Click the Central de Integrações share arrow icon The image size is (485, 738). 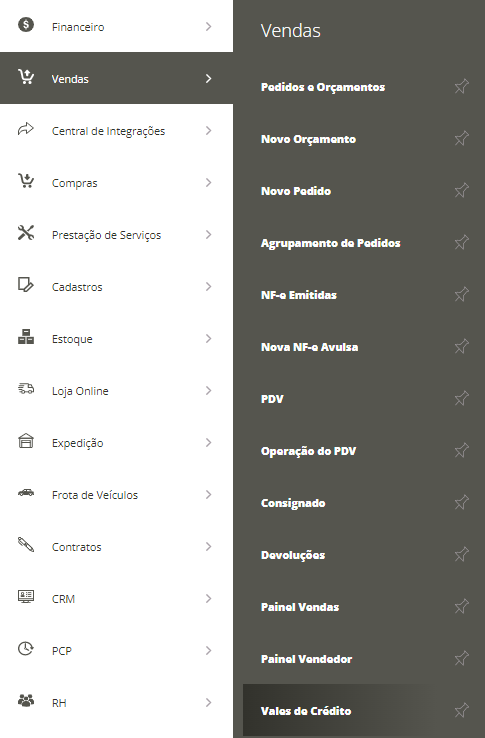coord(26,128)
